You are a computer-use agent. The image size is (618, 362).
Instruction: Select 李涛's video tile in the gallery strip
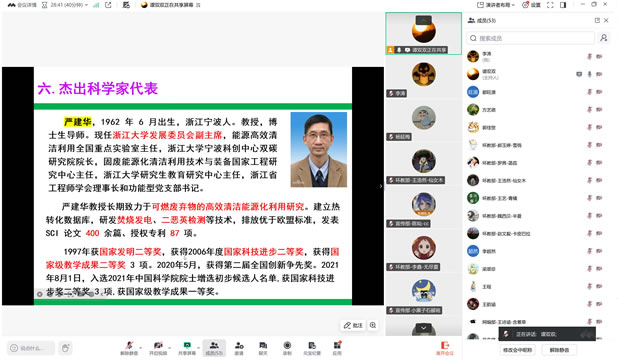pyautogui.click(x=423, y=77)
